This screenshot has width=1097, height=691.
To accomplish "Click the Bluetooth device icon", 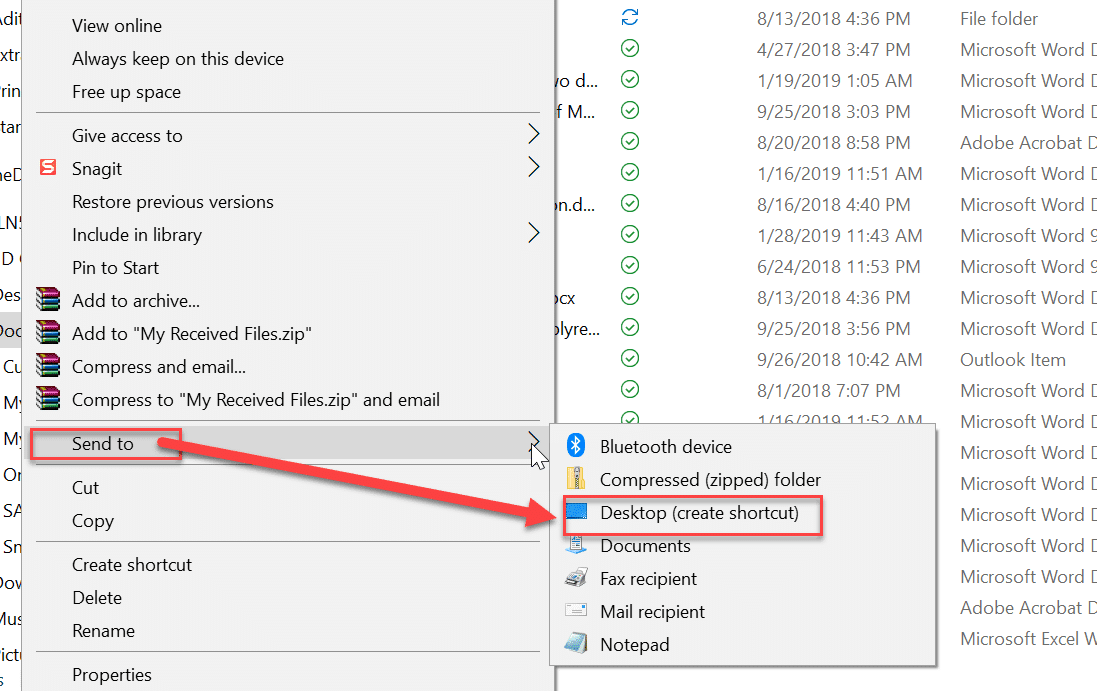I will (576, 446).
